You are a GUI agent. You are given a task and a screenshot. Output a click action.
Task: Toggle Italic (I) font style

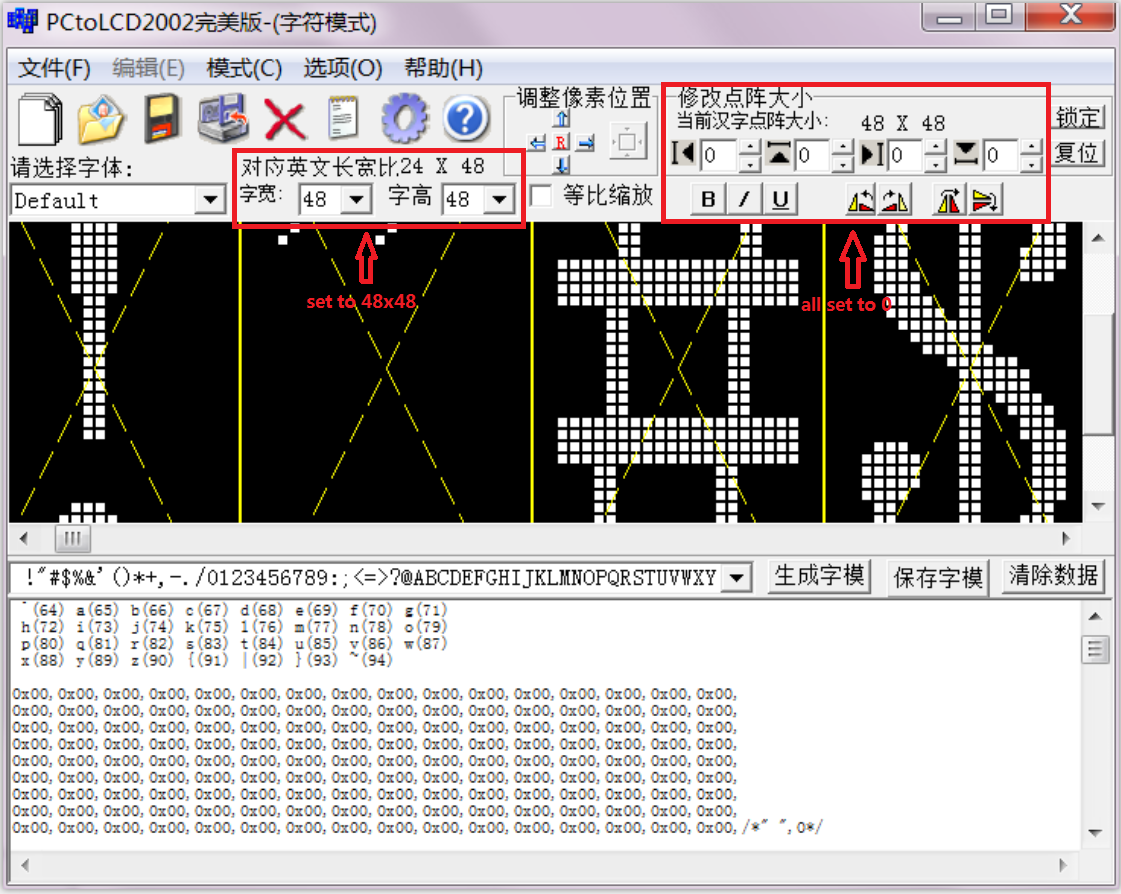[744, 200]
